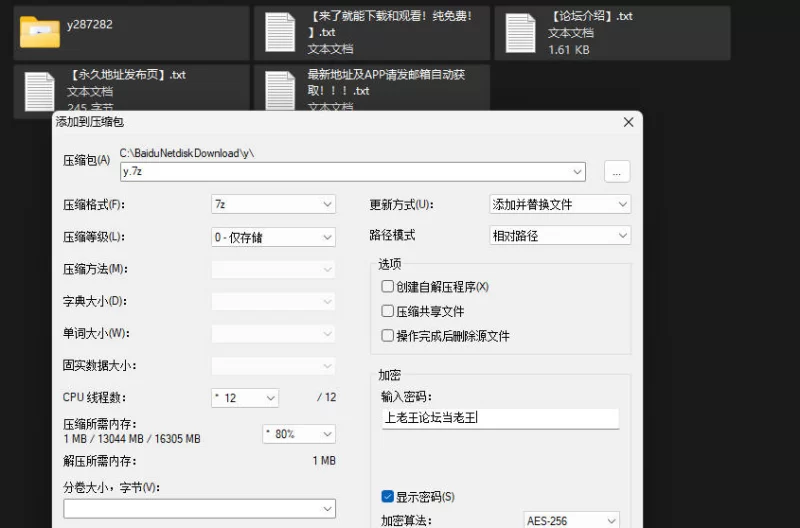The width and height of the screenshot is (800, 528).
Task: Open the y287282 folder icon
Action: click(x=40, y=32)
